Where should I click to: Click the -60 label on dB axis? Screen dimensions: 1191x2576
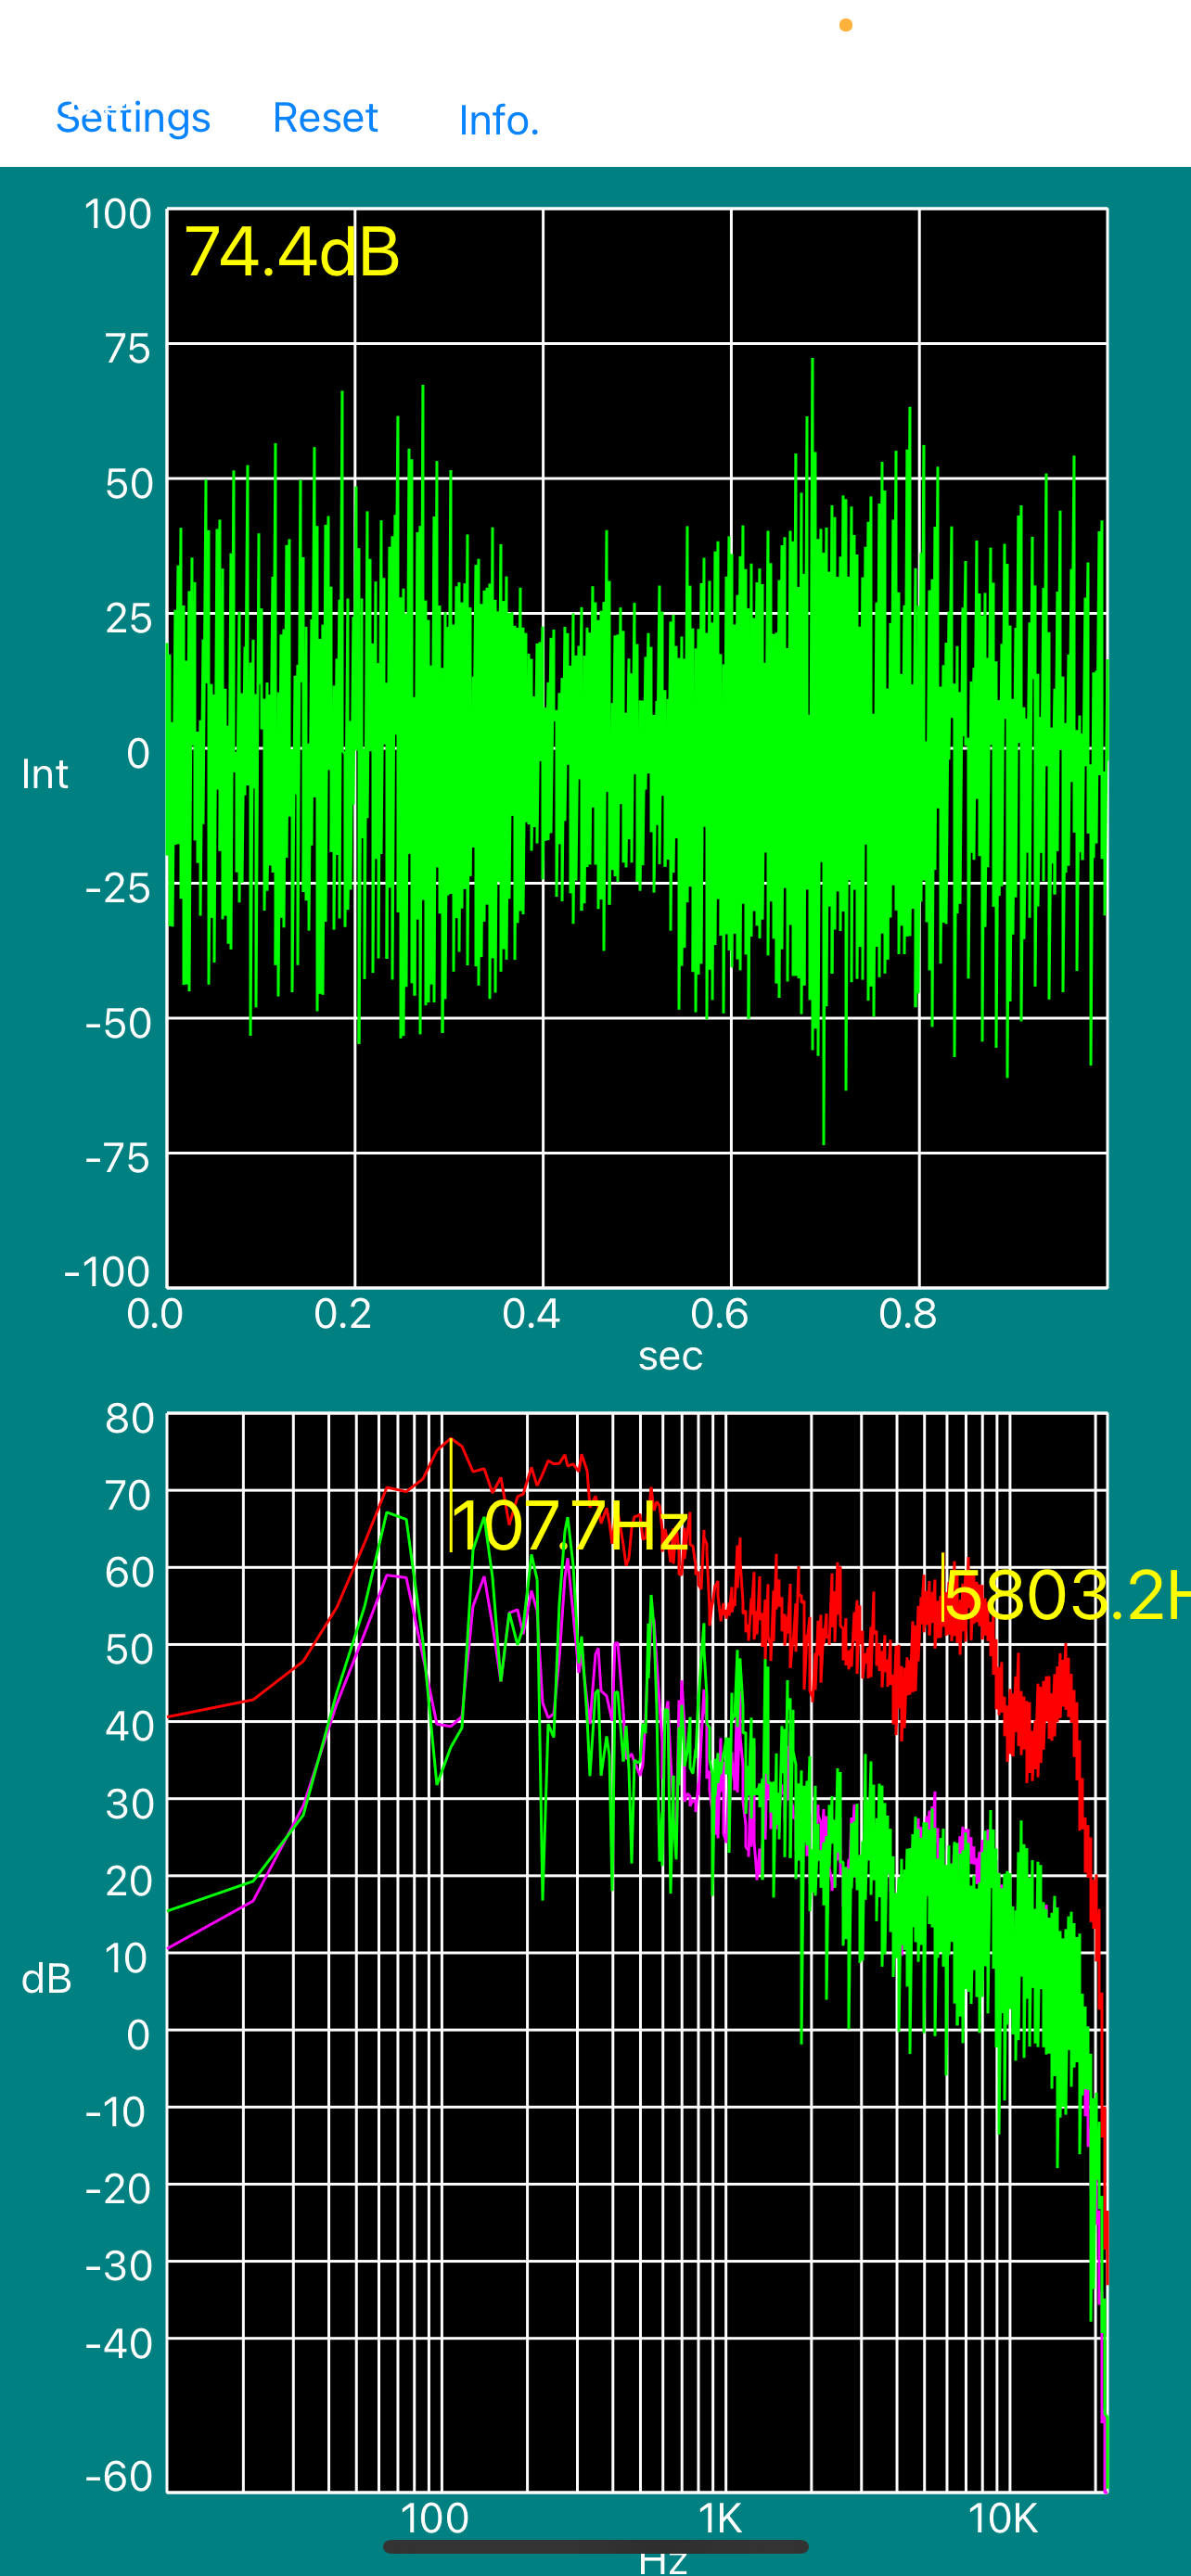(x=118, y=2476)
